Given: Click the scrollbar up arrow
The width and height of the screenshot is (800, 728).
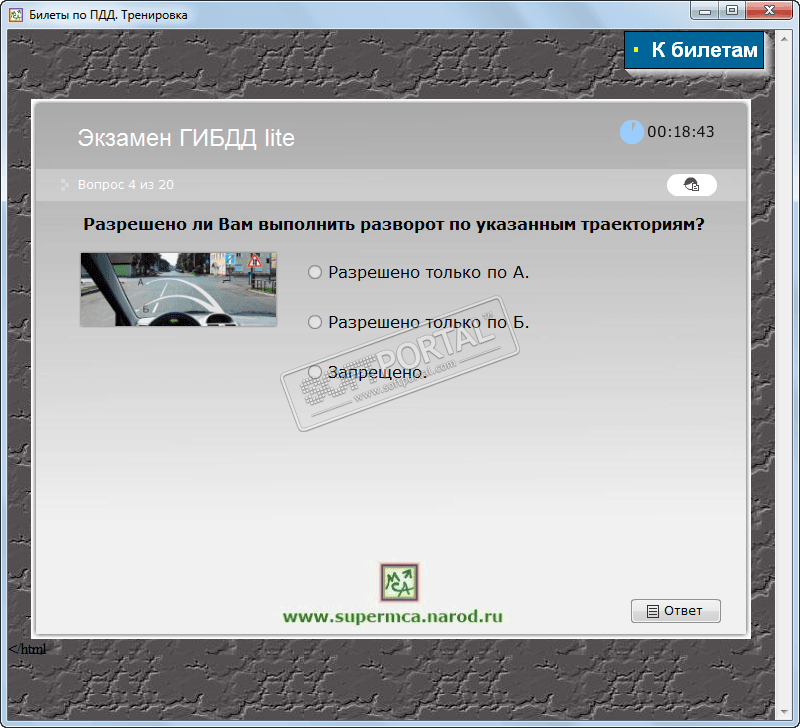Looking at the screenshot, I should point(784,38).
